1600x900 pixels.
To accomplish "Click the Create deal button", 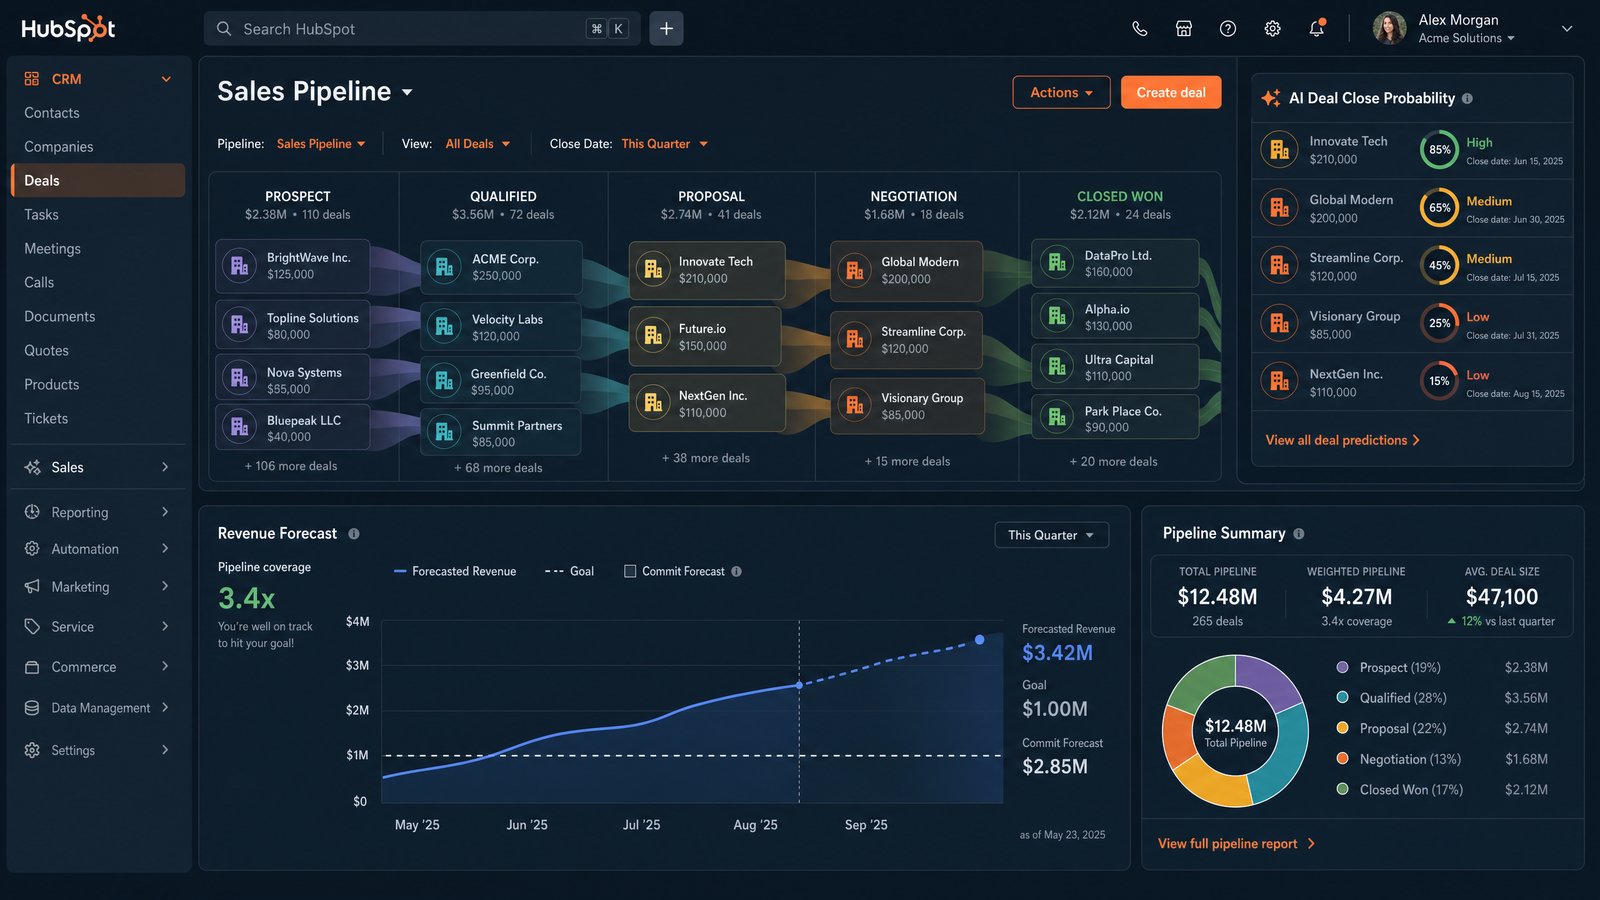I will pyautogui.click(x=1171, y=92).
